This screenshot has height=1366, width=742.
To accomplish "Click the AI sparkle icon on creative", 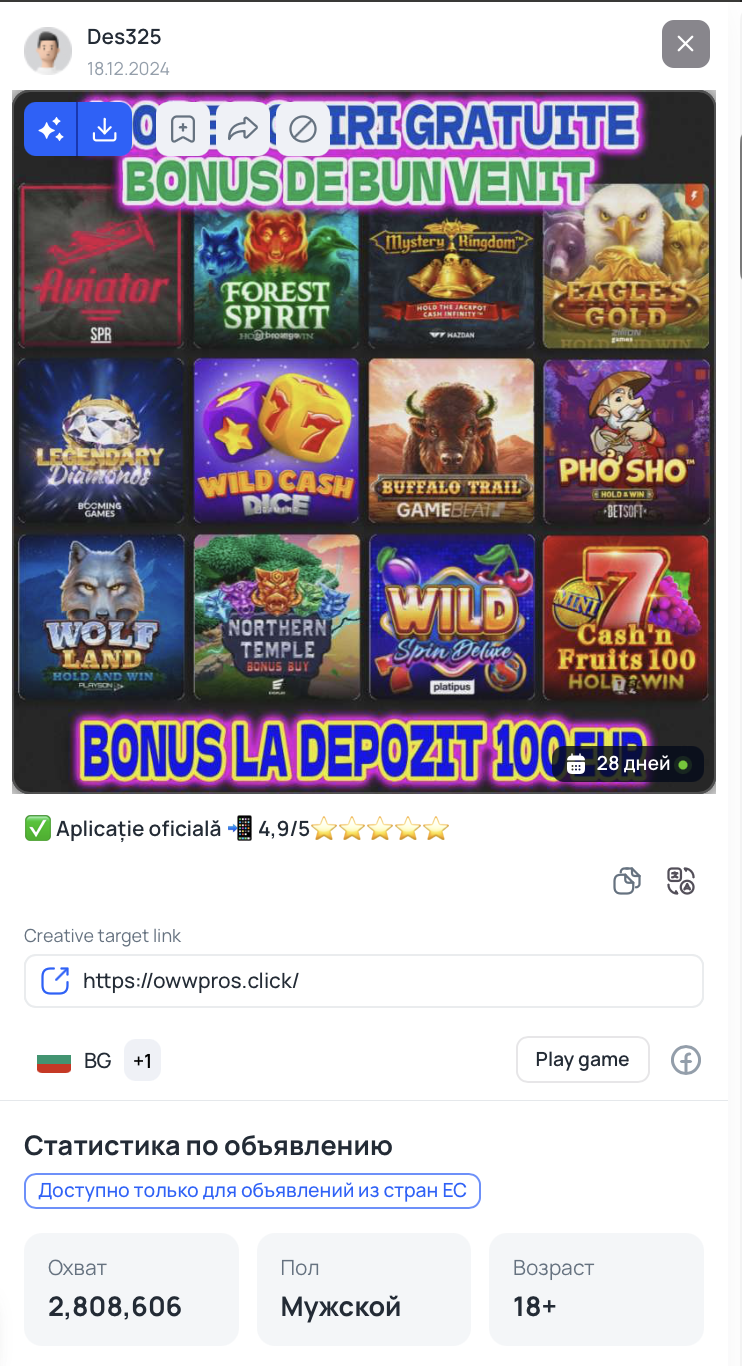I will [x=51, y=129].
